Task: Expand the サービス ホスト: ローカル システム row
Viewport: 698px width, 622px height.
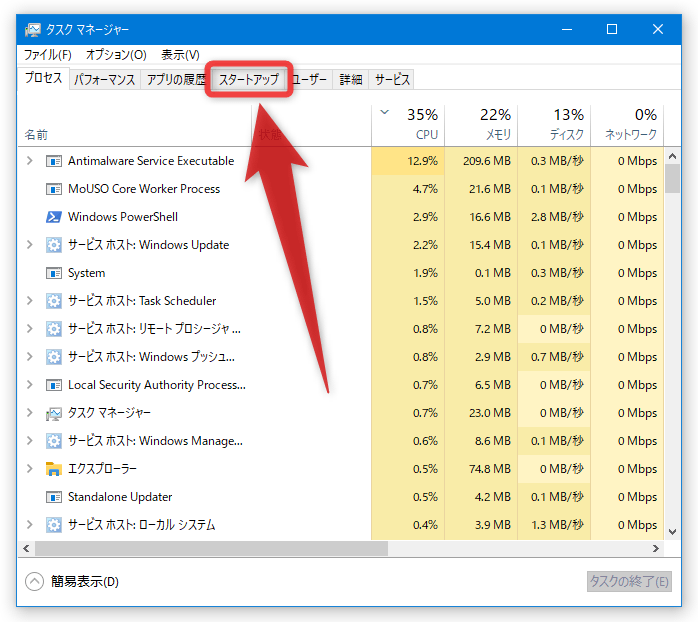Action: 29,524
